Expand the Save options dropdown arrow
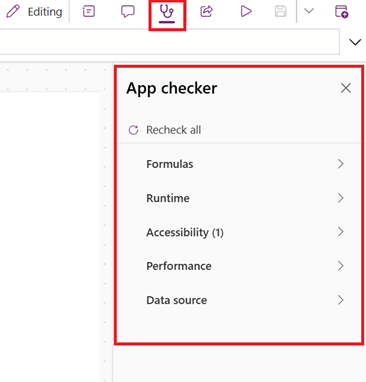The width and height of the screenshot is (366, 382). pos(309,11)
